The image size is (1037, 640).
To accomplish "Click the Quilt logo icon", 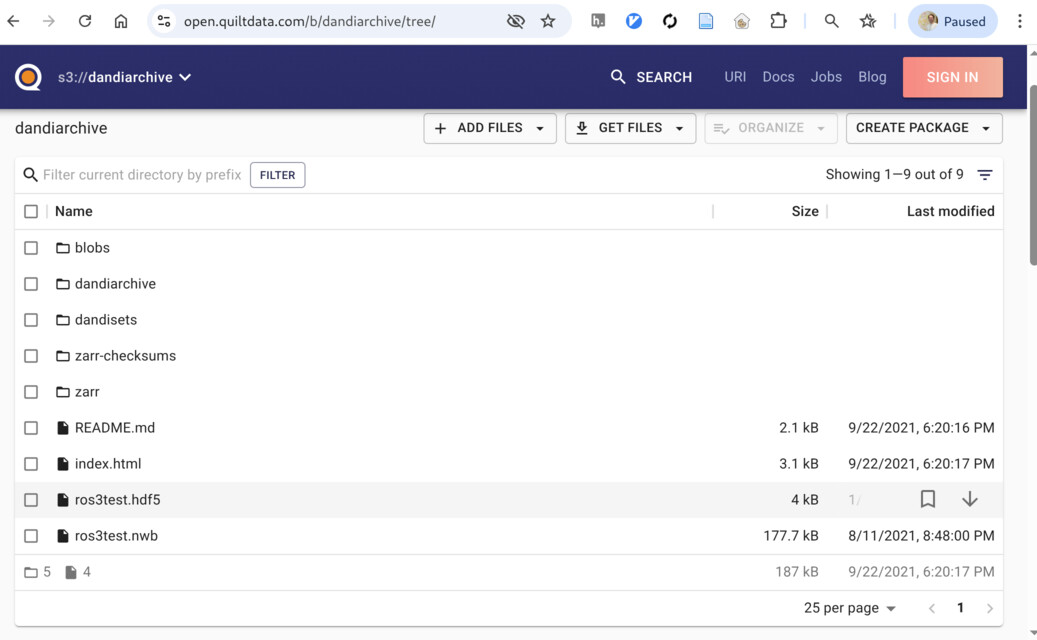I will pyautogui.click(x=28, y=77).
